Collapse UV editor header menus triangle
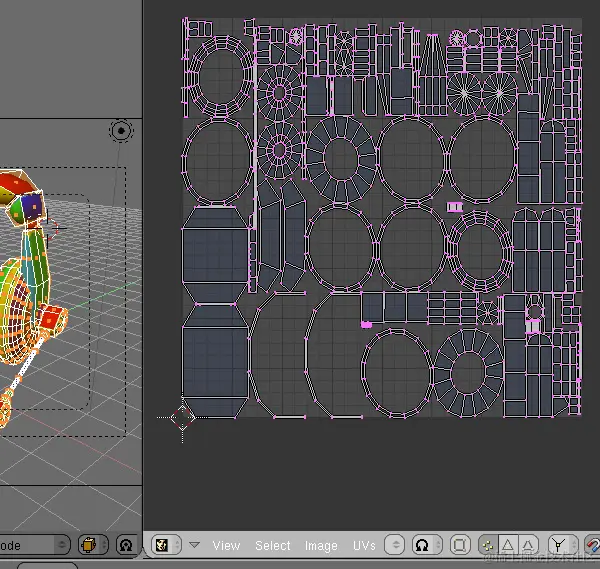 tap(194, 544)
